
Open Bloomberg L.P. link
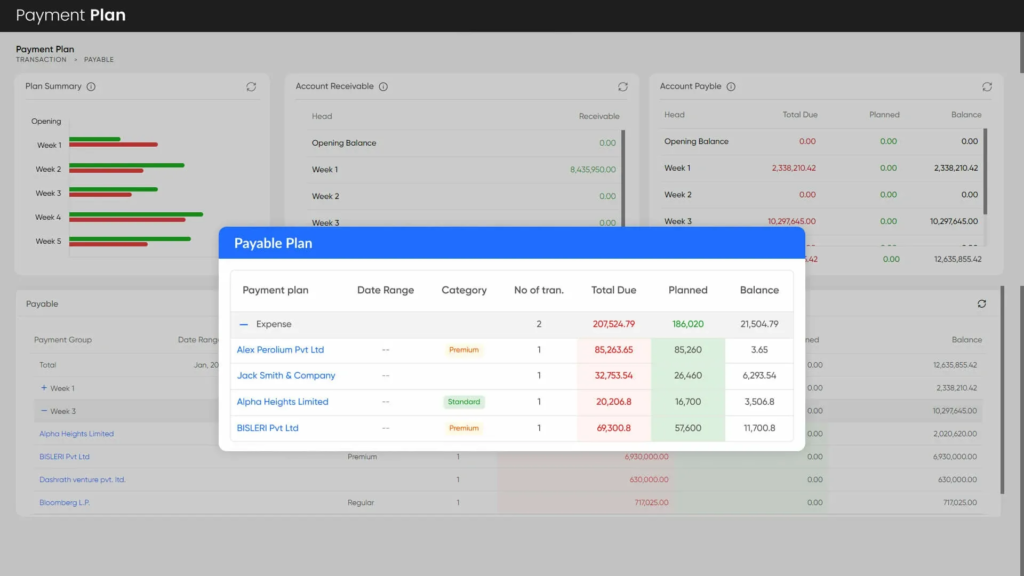click(x=64, y=502)
